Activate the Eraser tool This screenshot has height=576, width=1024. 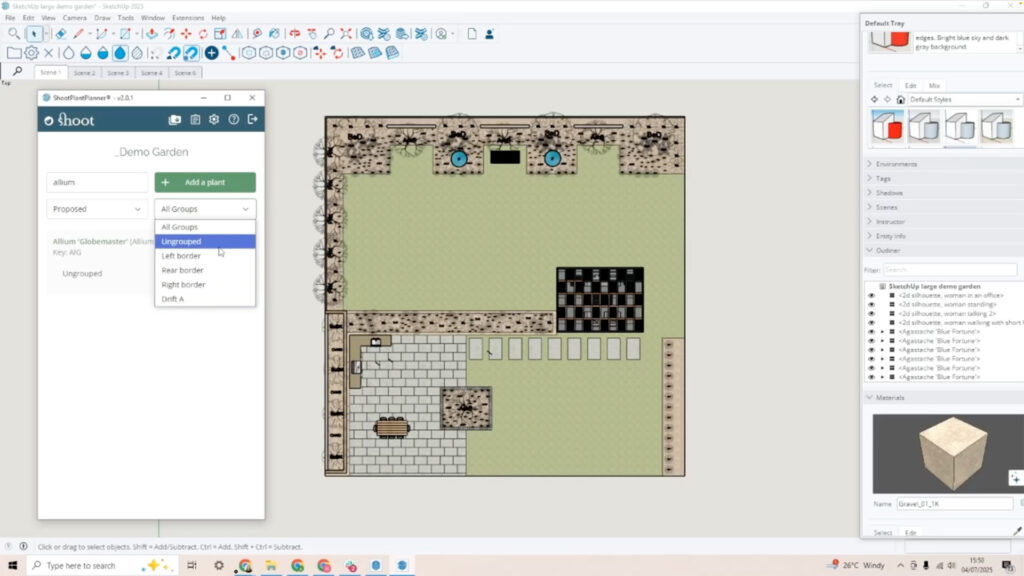tap(59, 33)
